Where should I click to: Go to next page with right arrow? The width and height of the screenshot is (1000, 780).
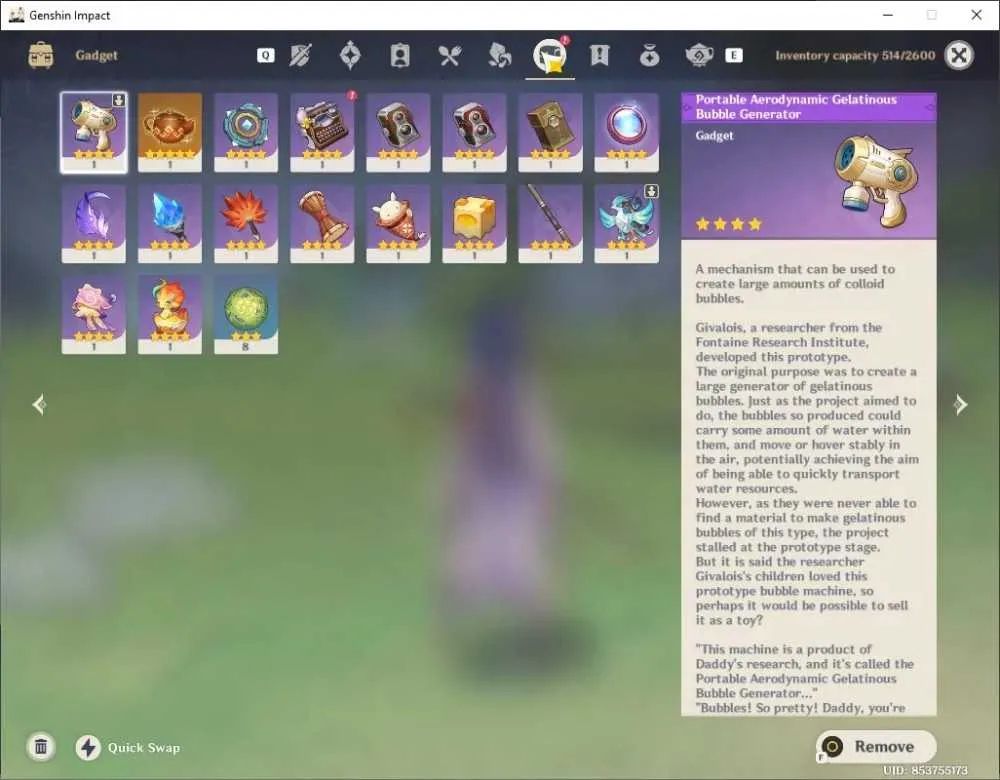pos(960,404)
